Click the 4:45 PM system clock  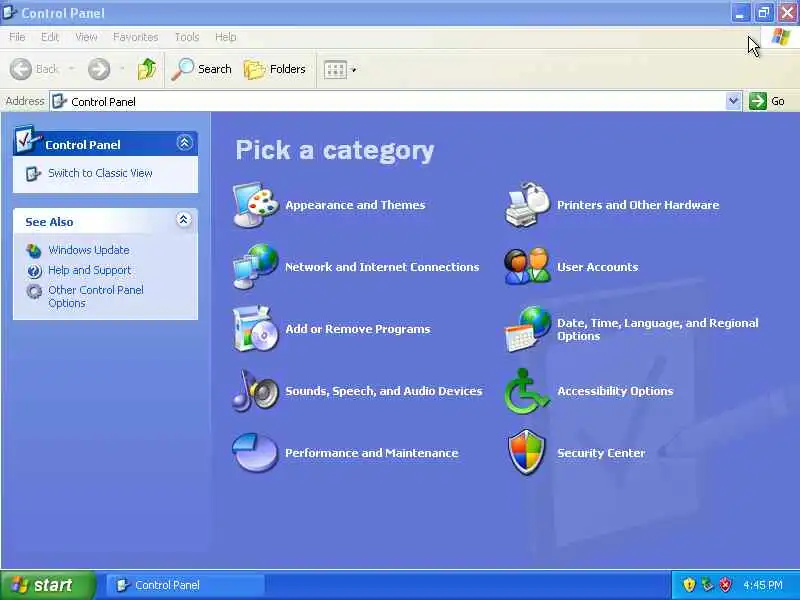tap(763, 585)
